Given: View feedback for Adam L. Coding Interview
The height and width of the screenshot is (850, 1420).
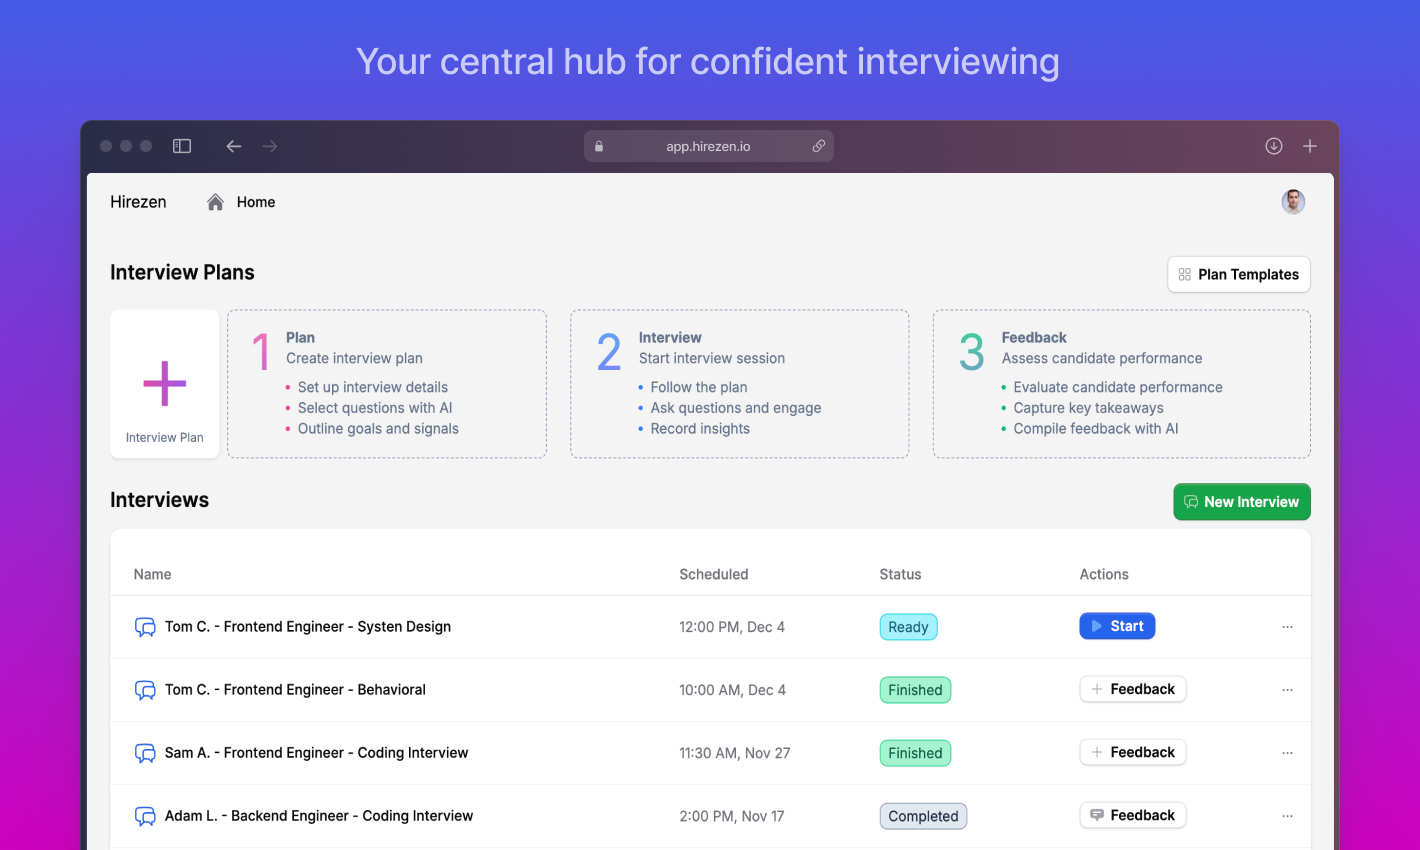Looking at the screenshot, I should pyautogui.click(x=1133, y=815).
